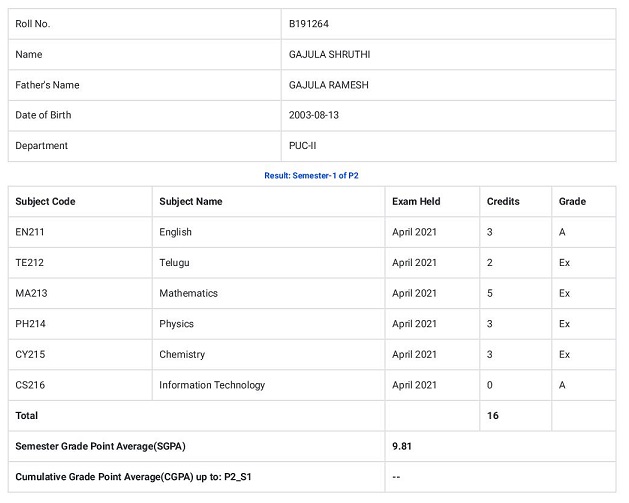Select the date of birth 2003-08-13

314,115
